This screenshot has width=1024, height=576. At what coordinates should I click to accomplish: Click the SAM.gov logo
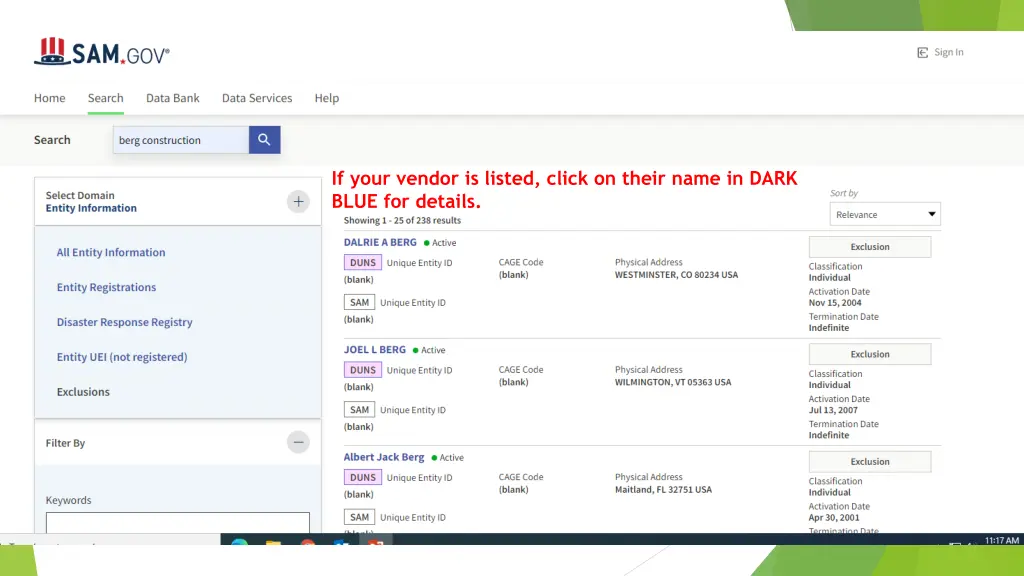point(102,52)
